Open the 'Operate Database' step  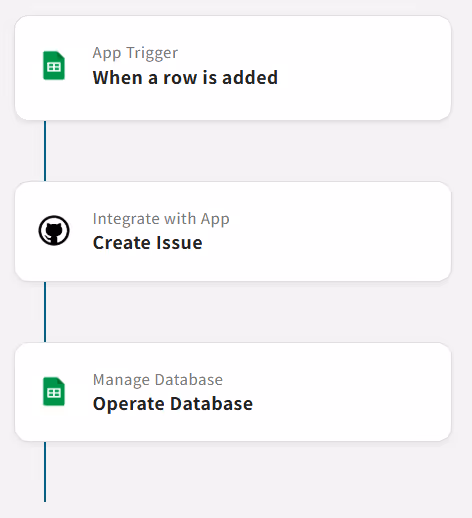pyautogui.click(x=233, y=392)
